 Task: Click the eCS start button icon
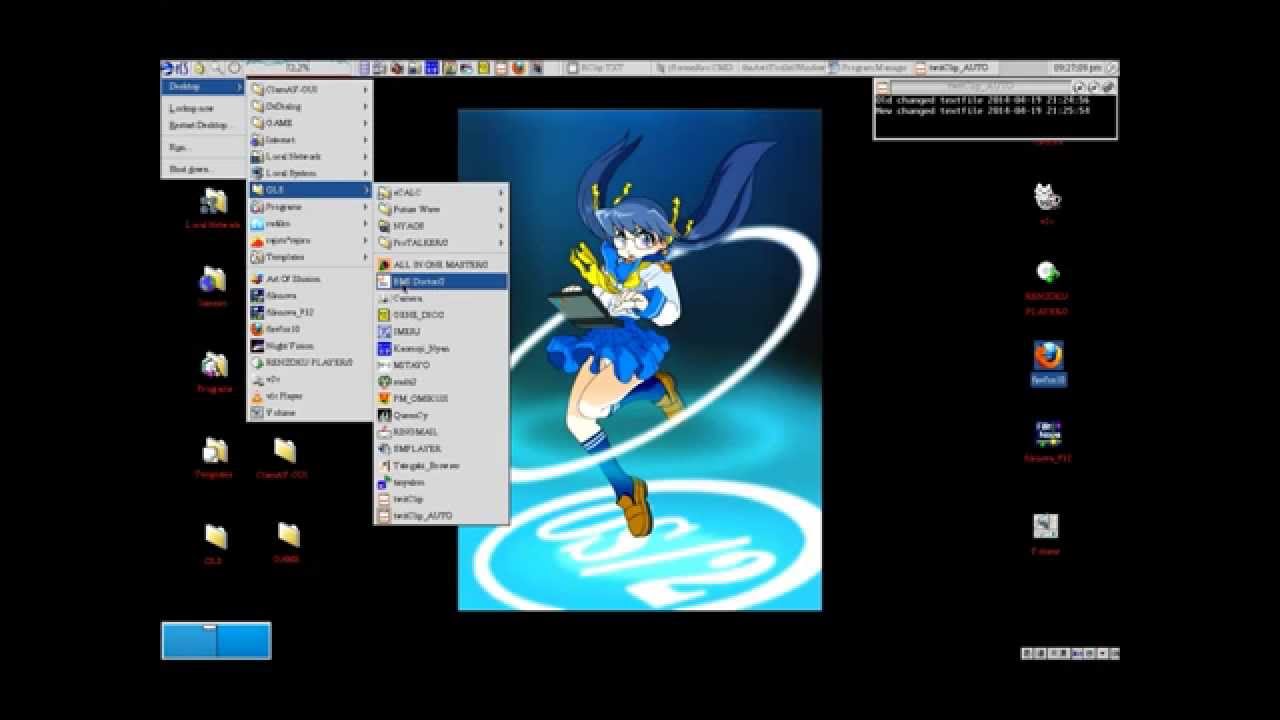(175, 68)
